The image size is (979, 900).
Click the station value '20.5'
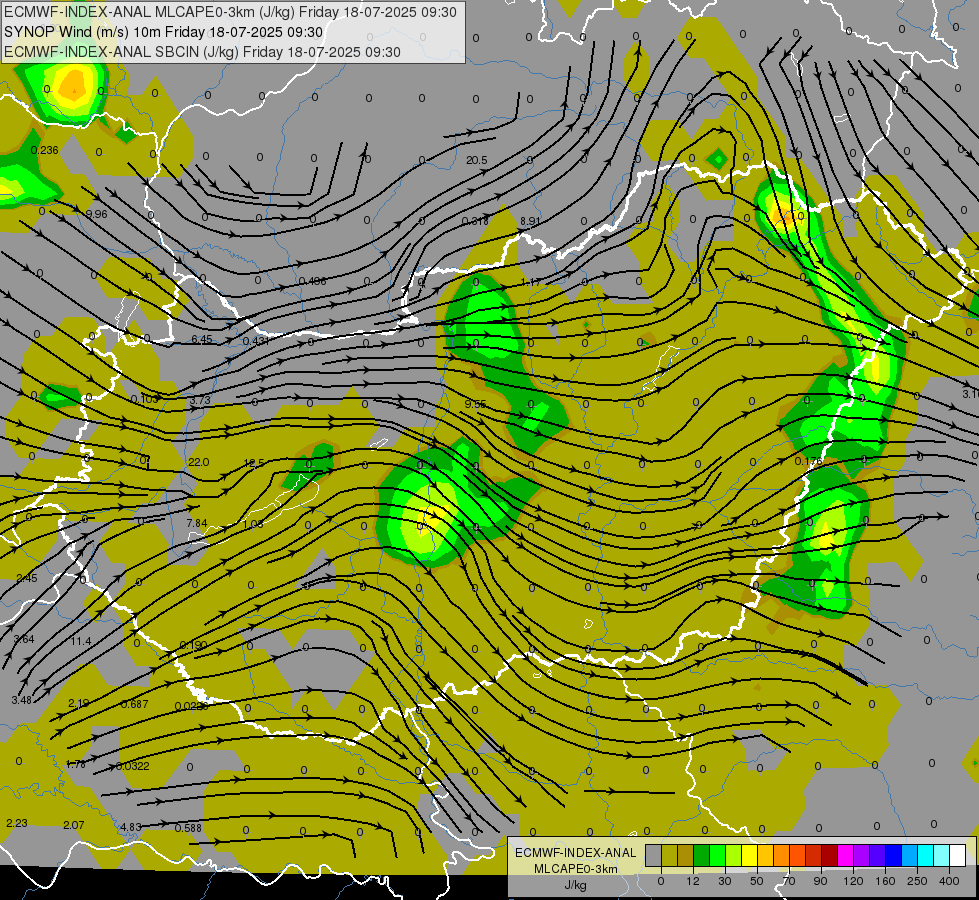pyautogui.click(x=476, y=161)
